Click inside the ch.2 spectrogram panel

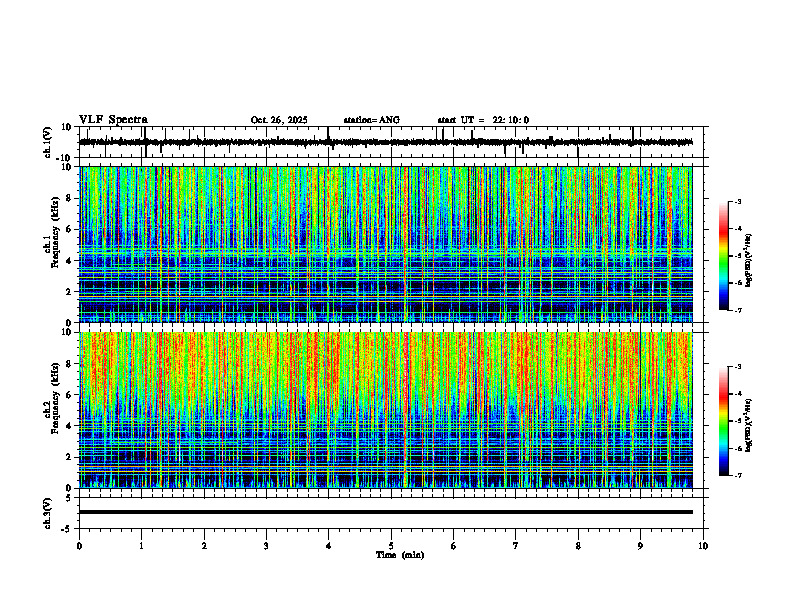tap(385, 410)
